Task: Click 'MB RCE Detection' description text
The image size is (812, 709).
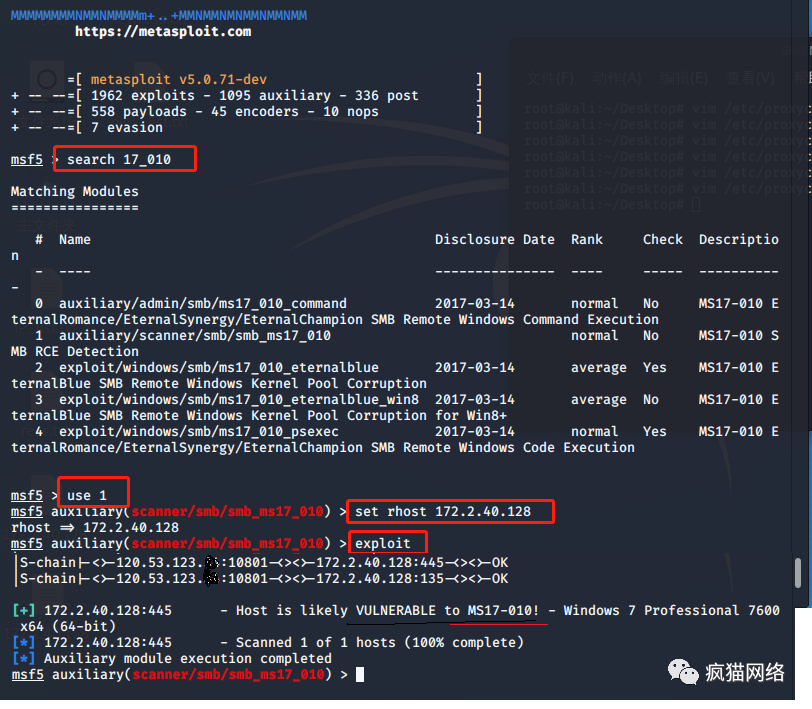Action: pos(75,352)
